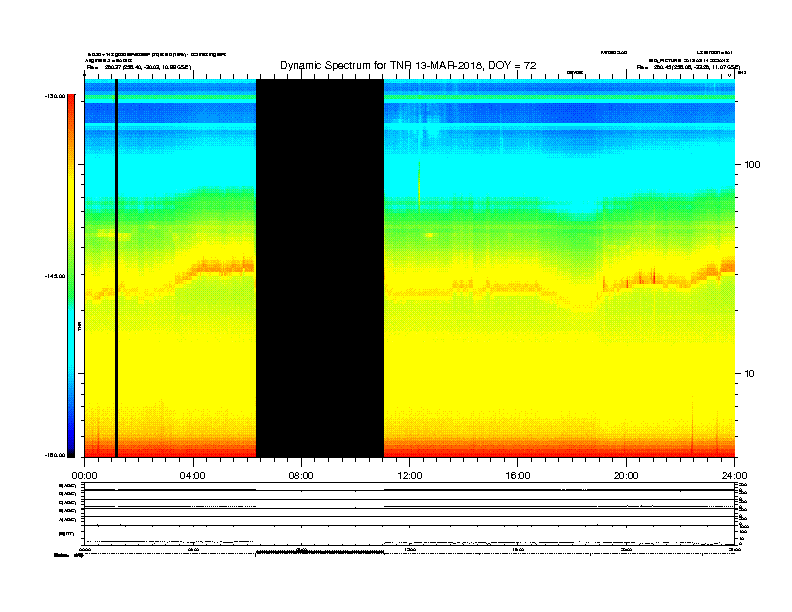This screenshot has height=612, width=792.
Task: Click the "20:00" time axis label
Action: pos(626,476)
